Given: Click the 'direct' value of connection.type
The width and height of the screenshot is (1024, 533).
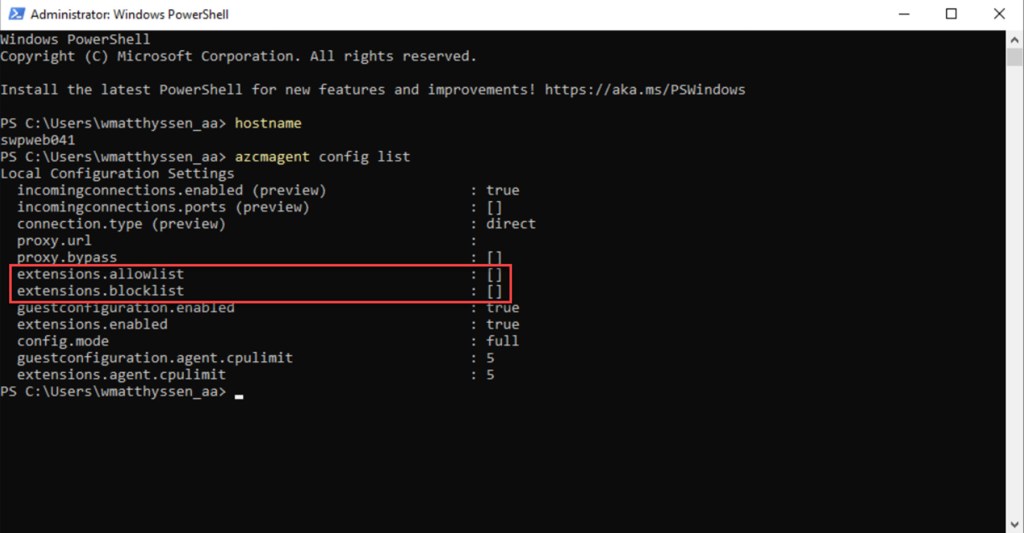Looking at the screenshot, I should pyautogui.click(x=511, y=224).
